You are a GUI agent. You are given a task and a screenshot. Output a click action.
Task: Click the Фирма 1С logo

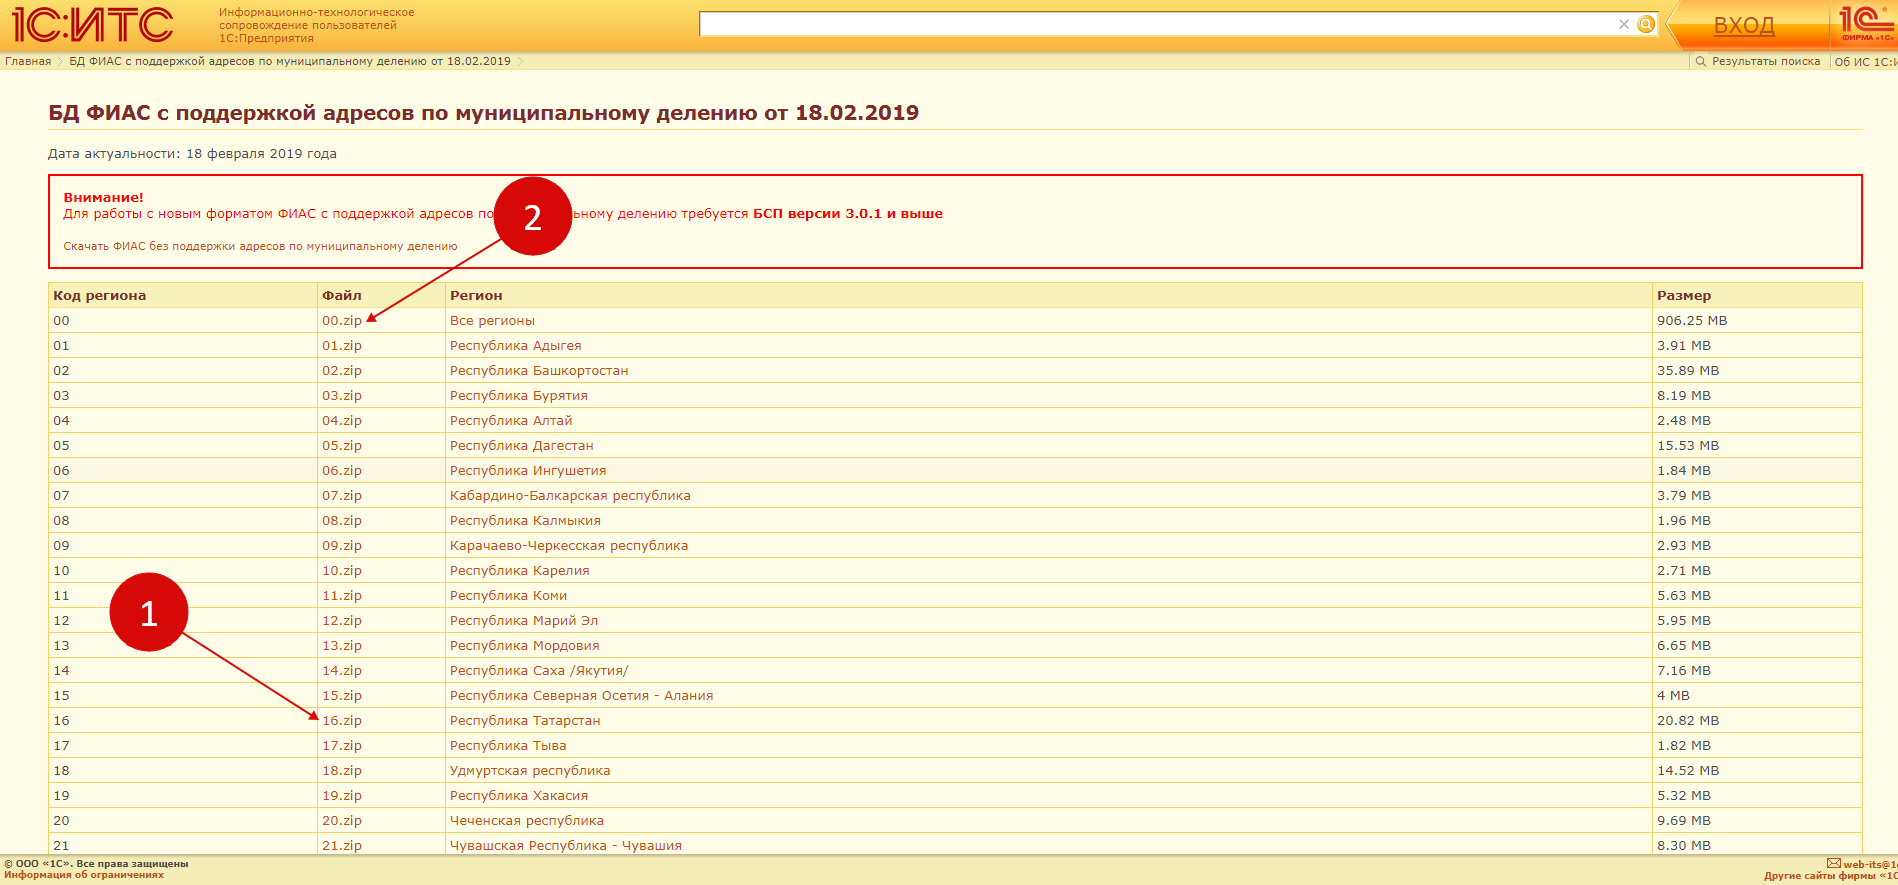pyautogui.click(x=1866, y=24)
